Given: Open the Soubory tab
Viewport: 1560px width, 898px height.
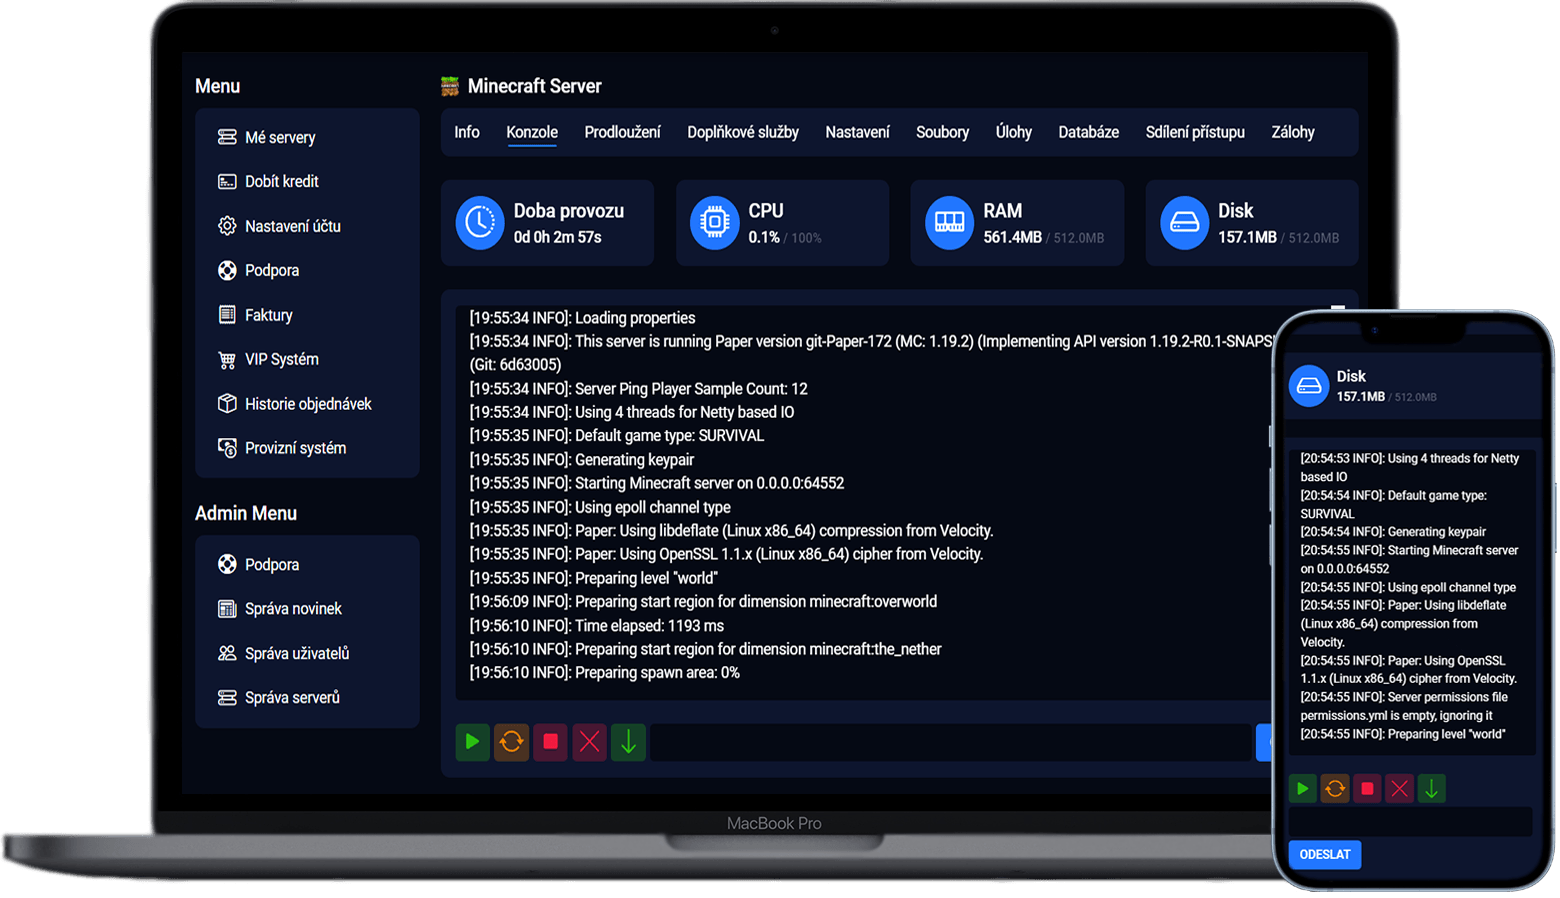Looking at the screenshot, I should [941, 131].
